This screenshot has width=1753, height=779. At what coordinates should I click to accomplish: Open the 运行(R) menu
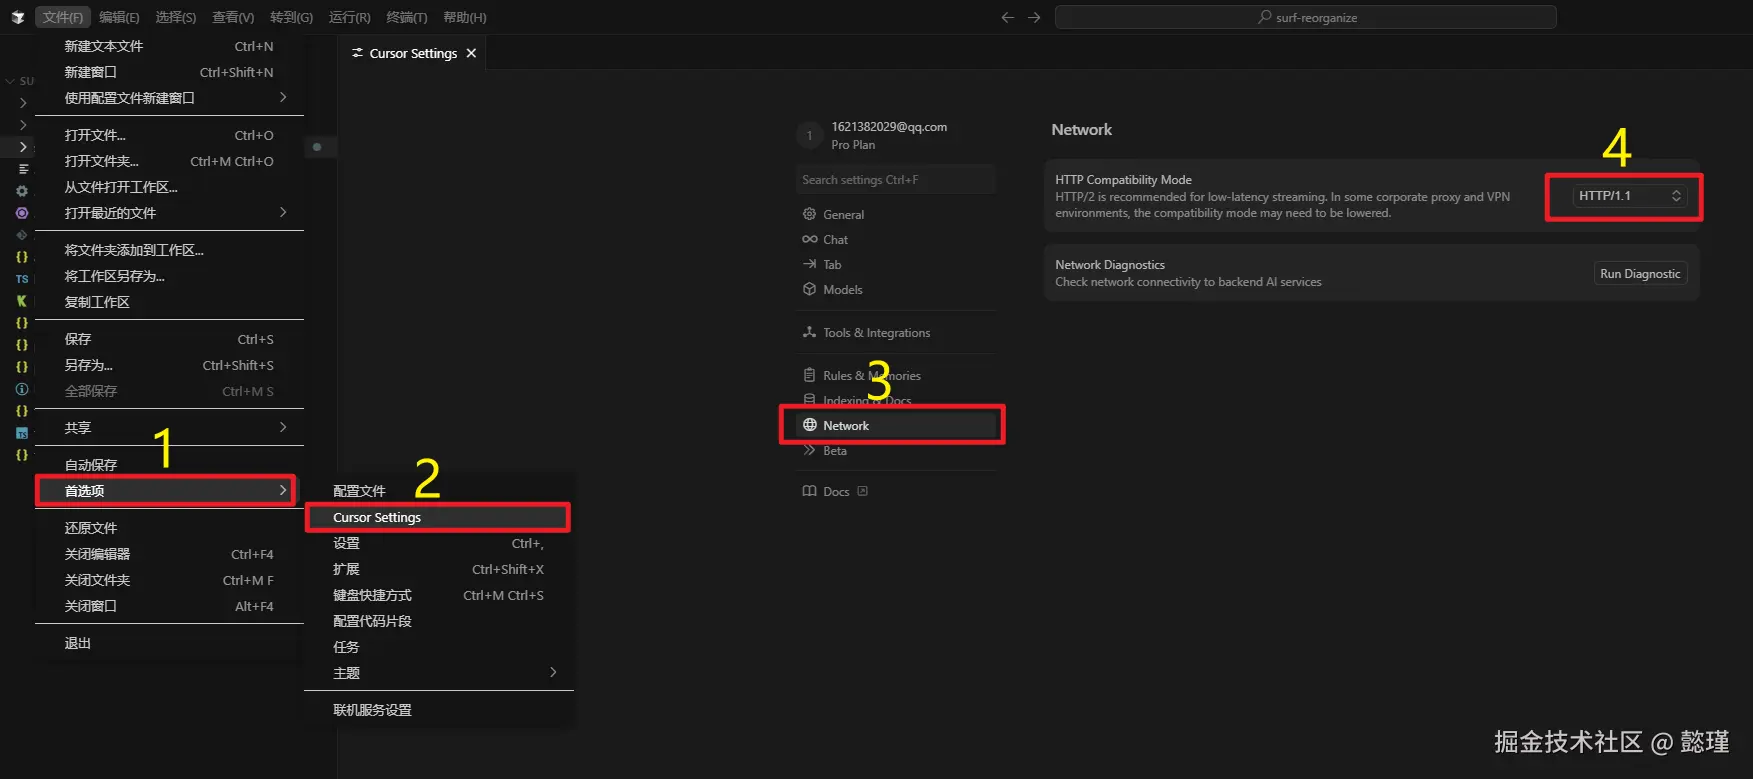click(349, 17)
